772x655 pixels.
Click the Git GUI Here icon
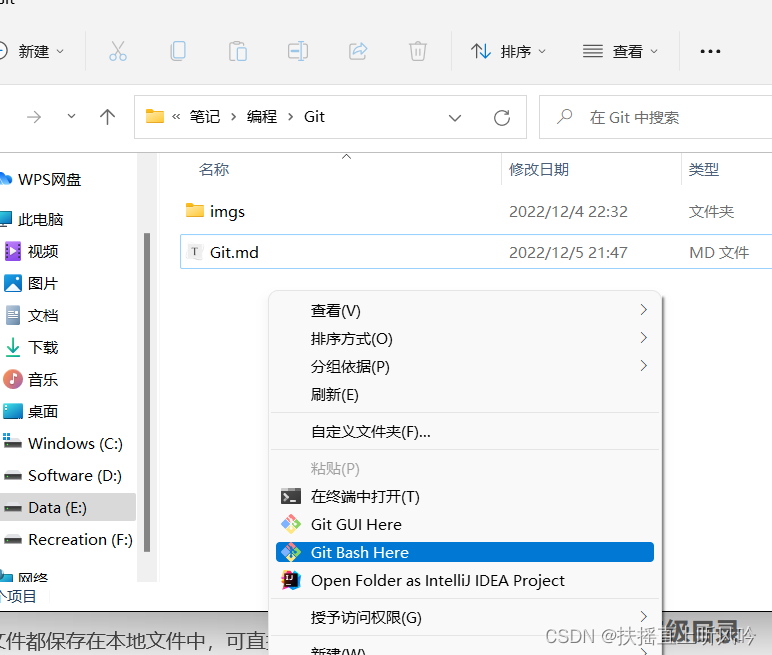(x=291, y=524)
